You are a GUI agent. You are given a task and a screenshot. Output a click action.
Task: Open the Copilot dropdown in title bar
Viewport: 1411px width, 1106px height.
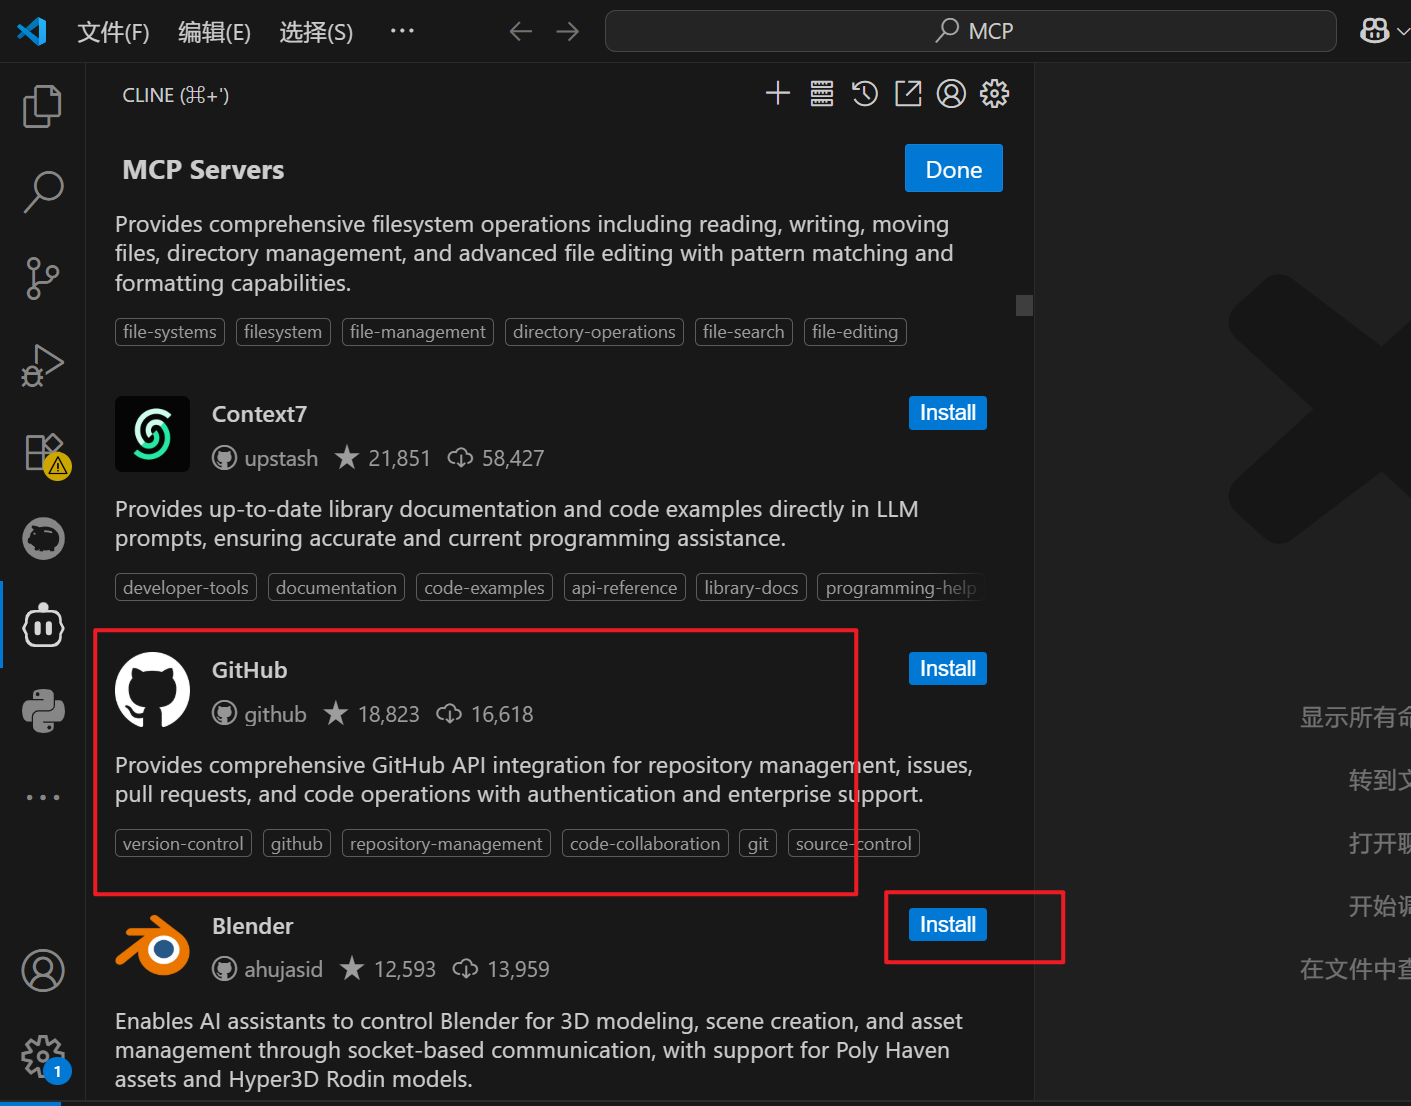pos(1384,31)
